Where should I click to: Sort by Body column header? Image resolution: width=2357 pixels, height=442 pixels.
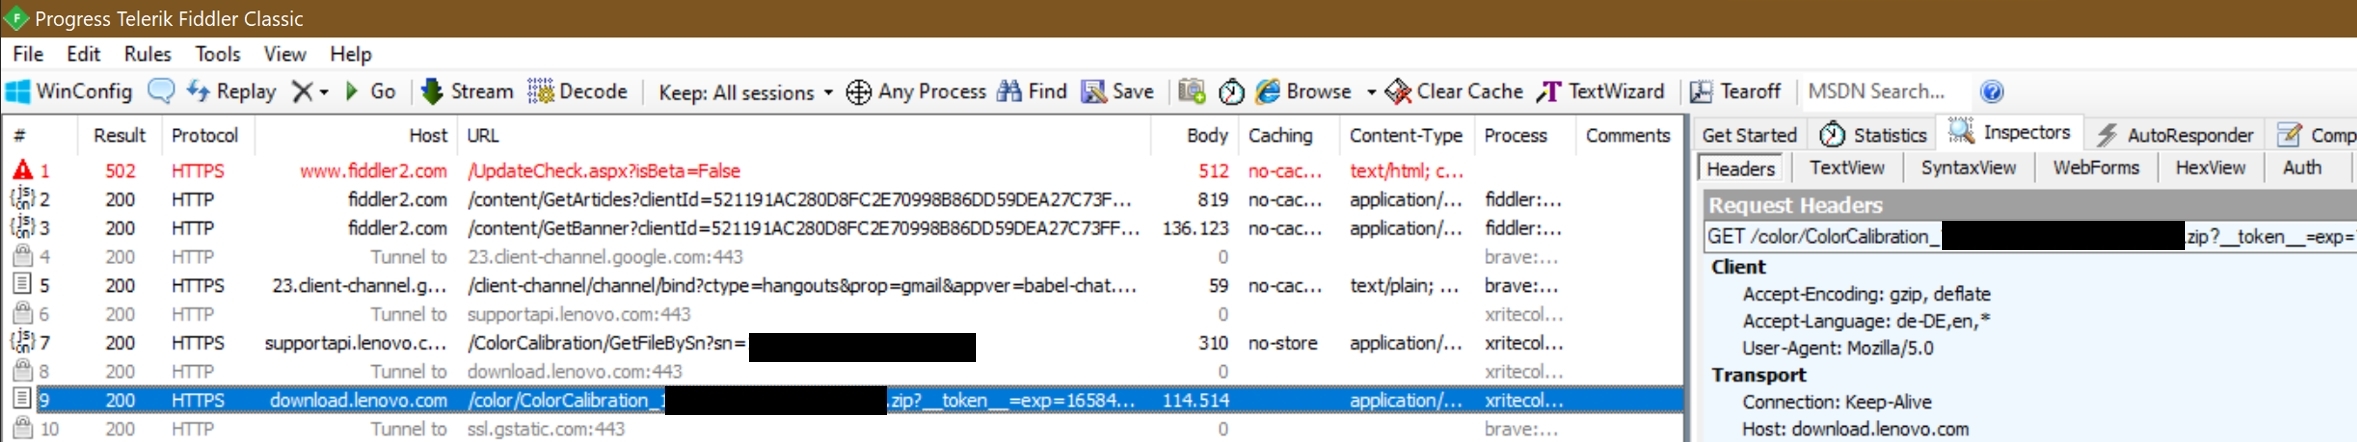[x=1195, y=135]
